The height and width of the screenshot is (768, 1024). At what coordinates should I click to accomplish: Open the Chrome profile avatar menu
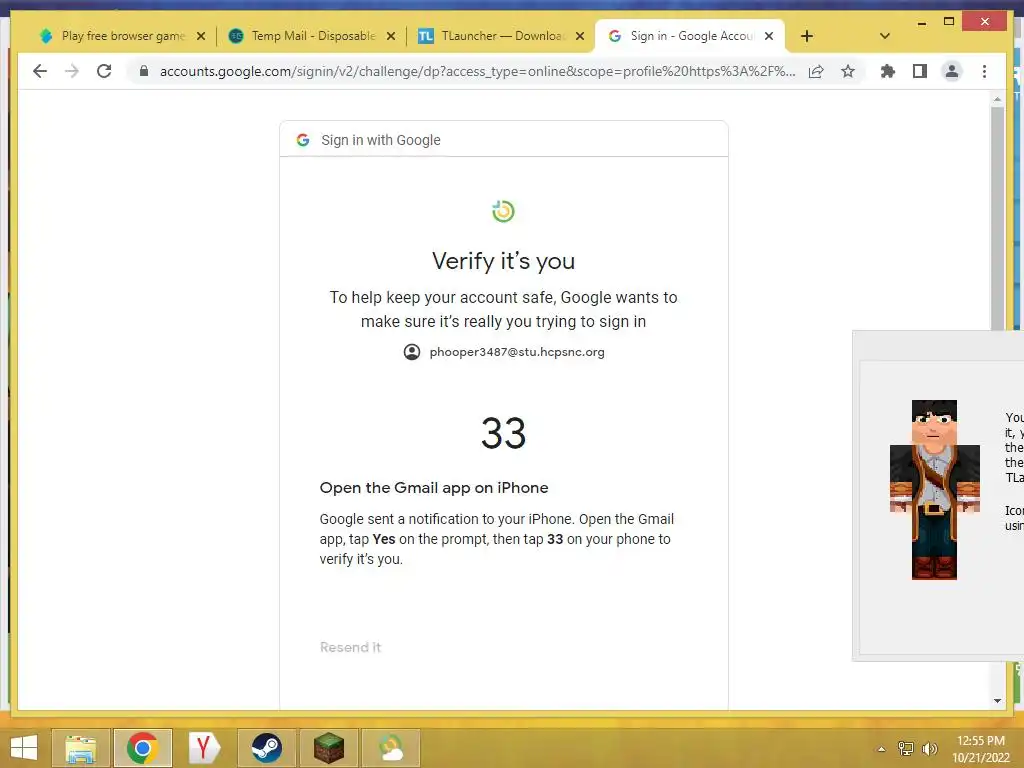pos(952,71)
